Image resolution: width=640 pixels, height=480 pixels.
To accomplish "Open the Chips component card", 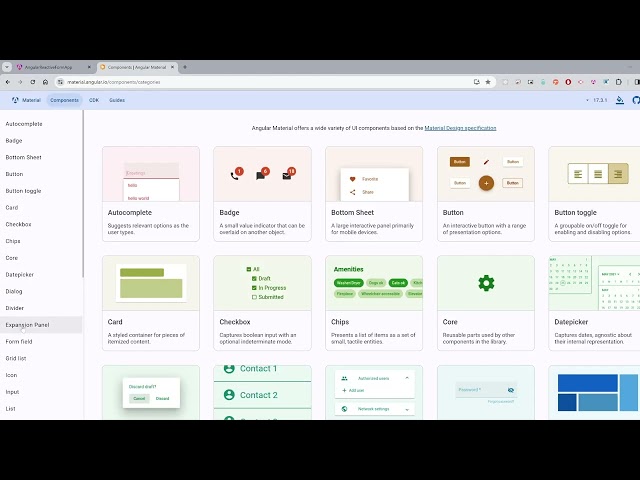I will coord(374,303).
